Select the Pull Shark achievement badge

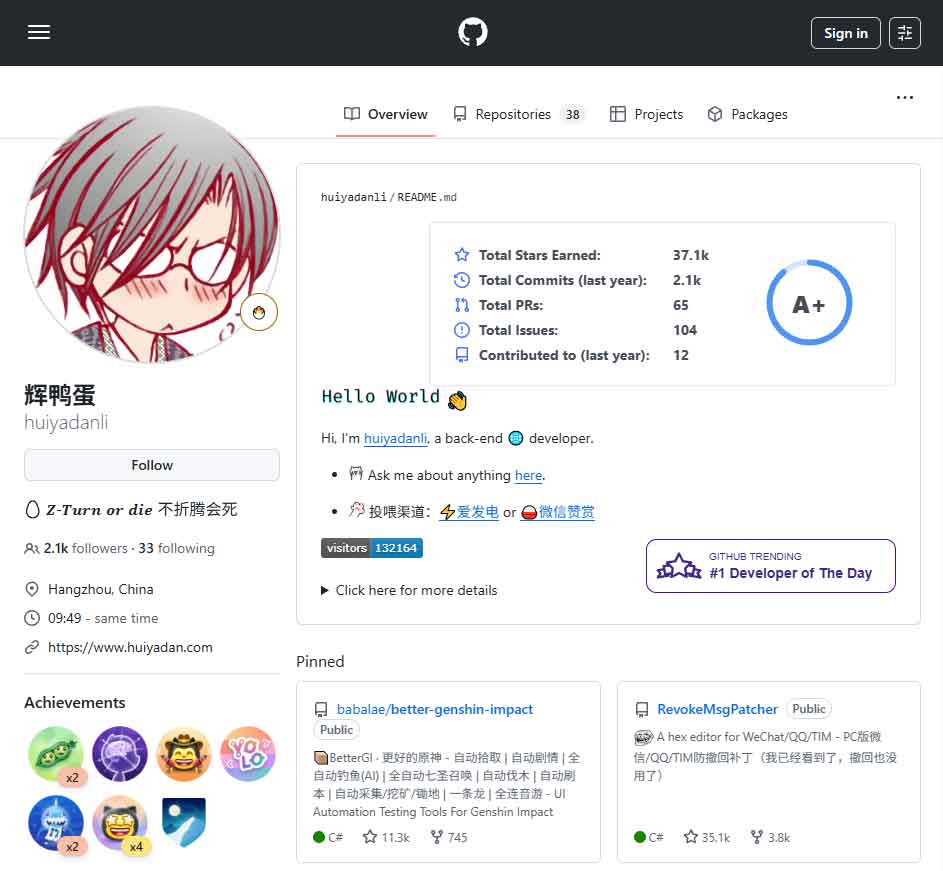click(56, 822)
